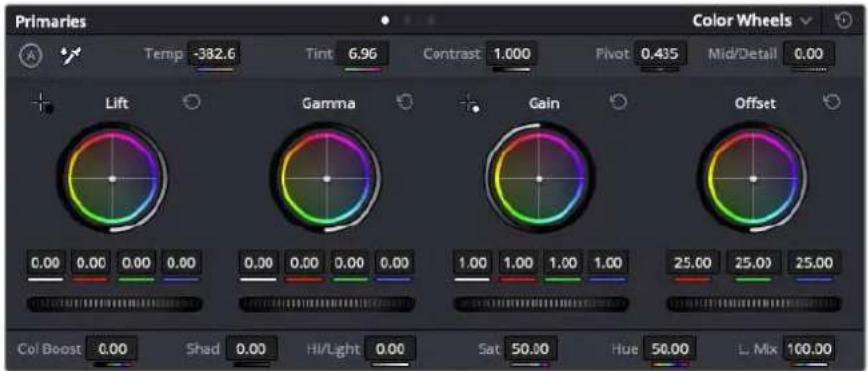Click the Offset master wheel slider
This screenshot has height=371, width=868.
point(754,304)
